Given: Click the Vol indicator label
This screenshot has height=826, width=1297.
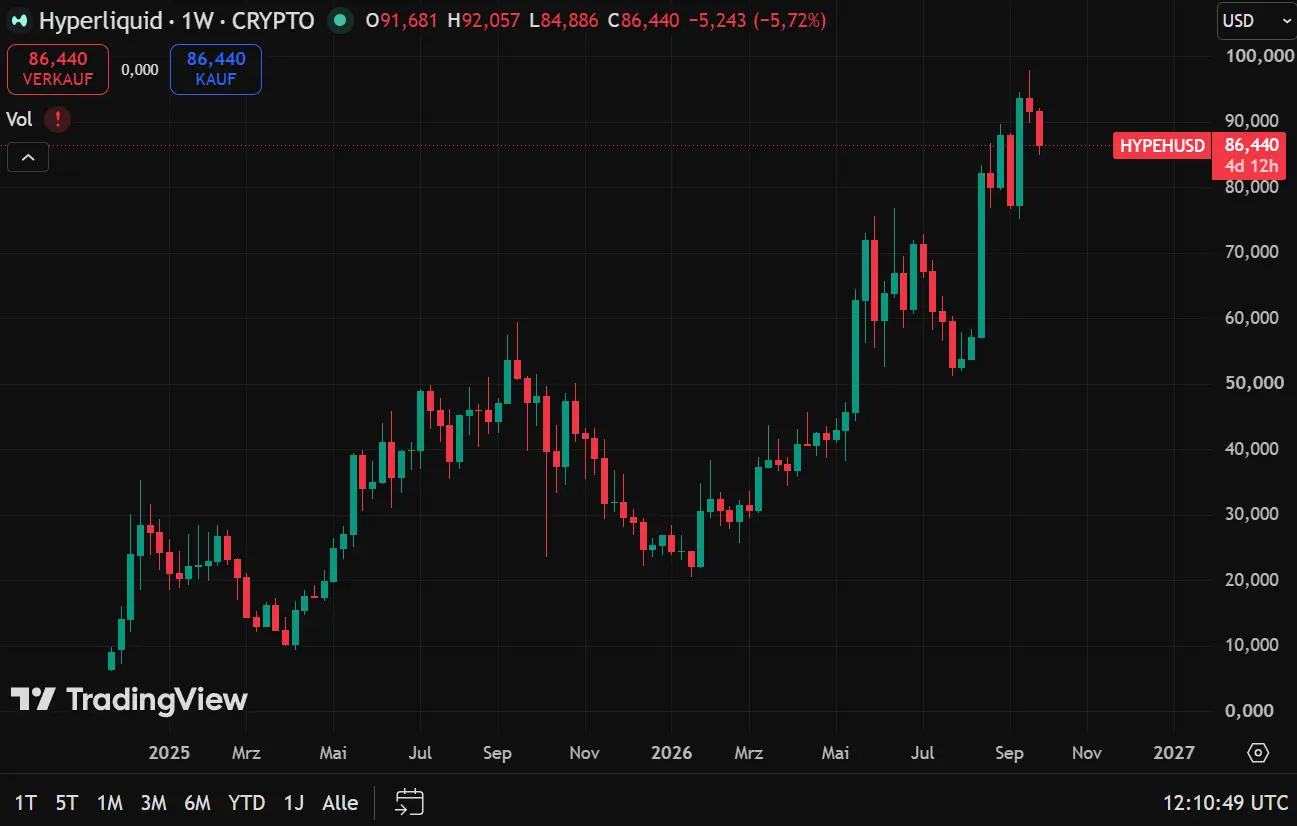Looking at the screenshot, I should [19, 120].
